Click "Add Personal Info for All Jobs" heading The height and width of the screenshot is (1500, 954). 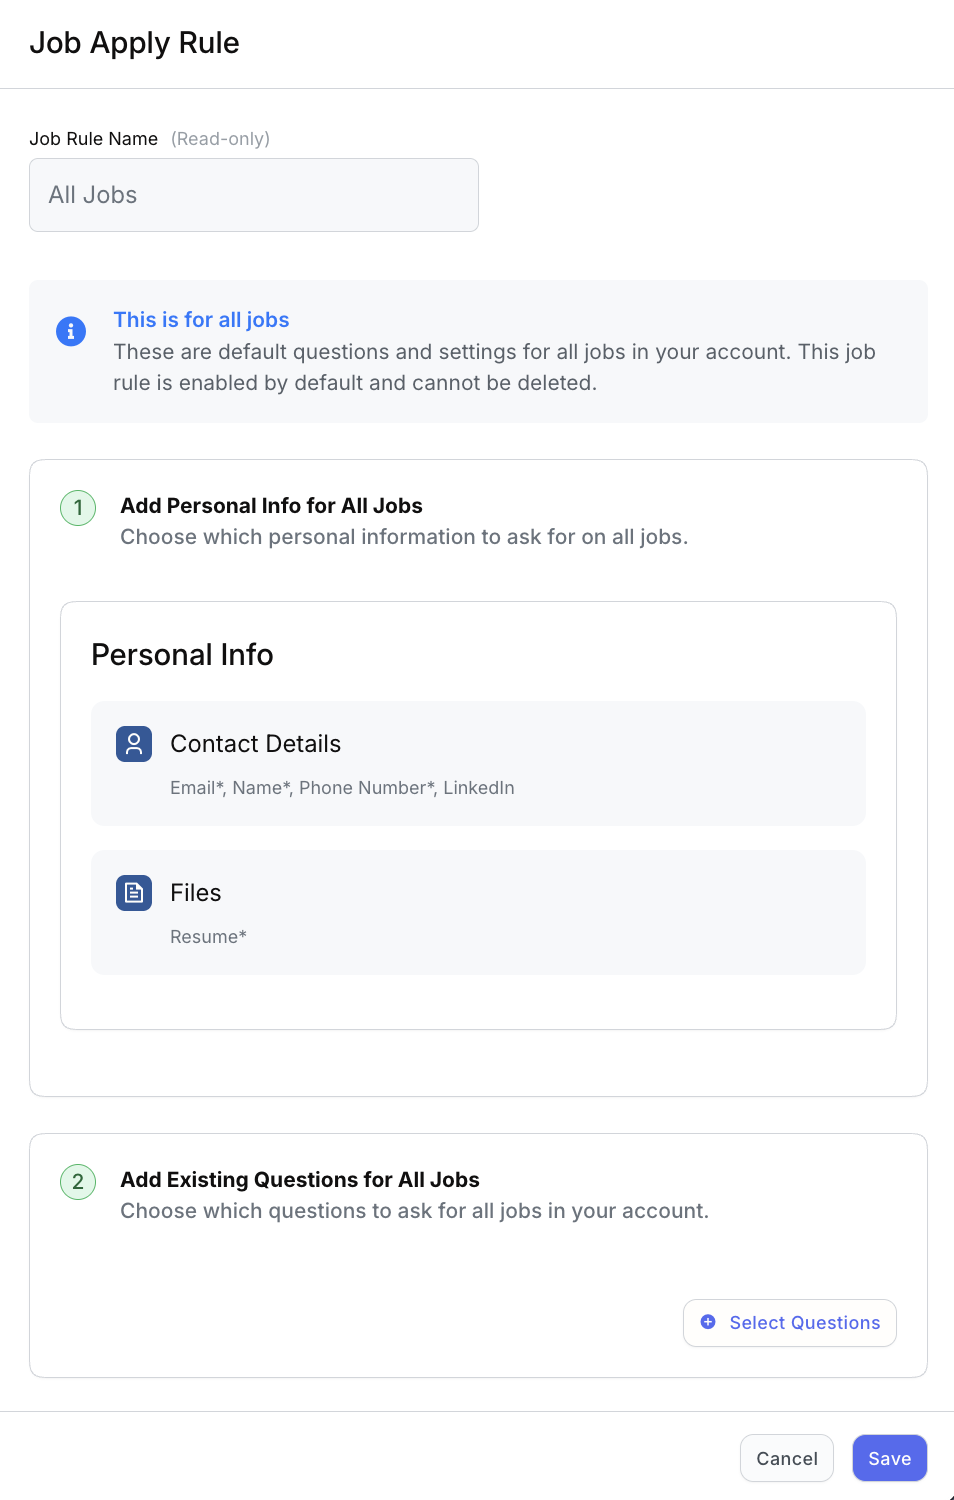coord(271,506)
